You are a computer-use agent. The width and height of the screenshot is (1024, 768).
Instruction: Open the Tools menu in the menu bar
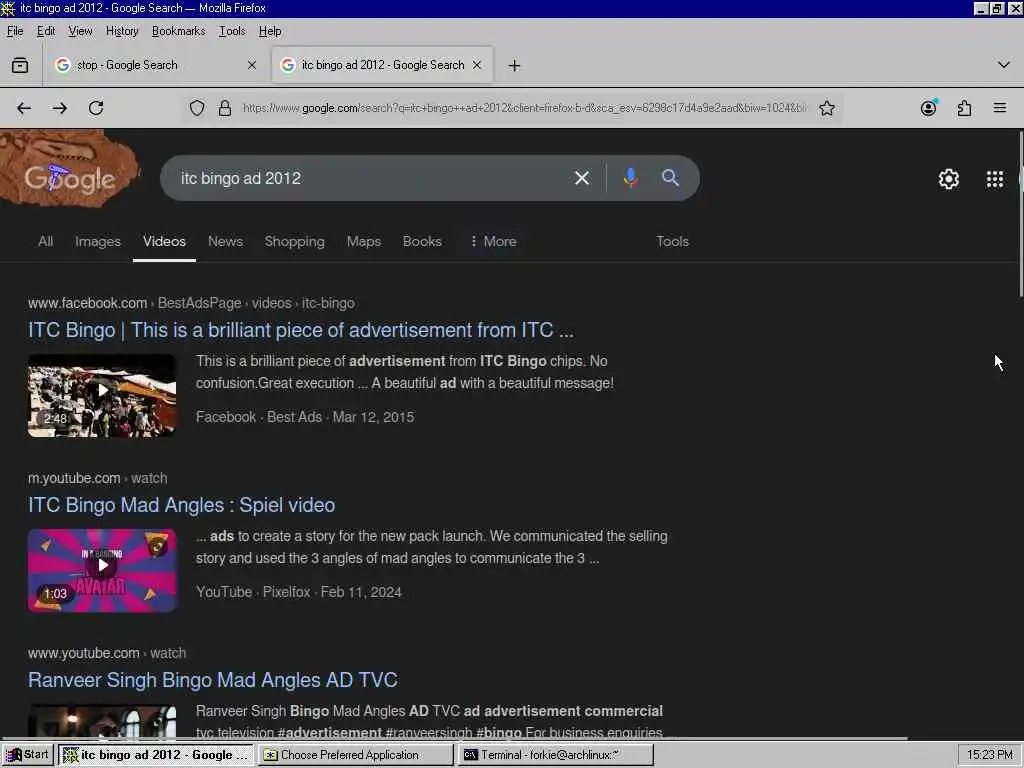coord(232,31)
